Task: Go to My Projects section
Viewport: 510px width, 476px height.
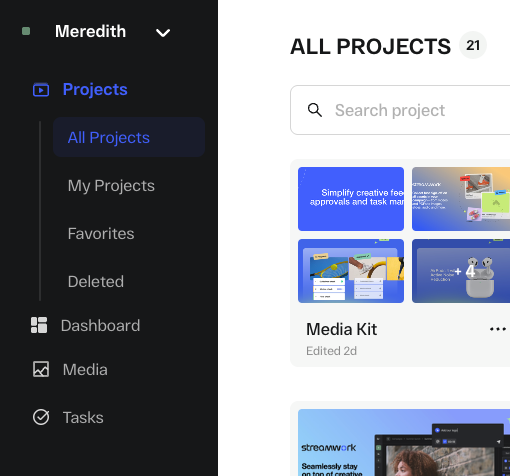Action: point(111,186)
